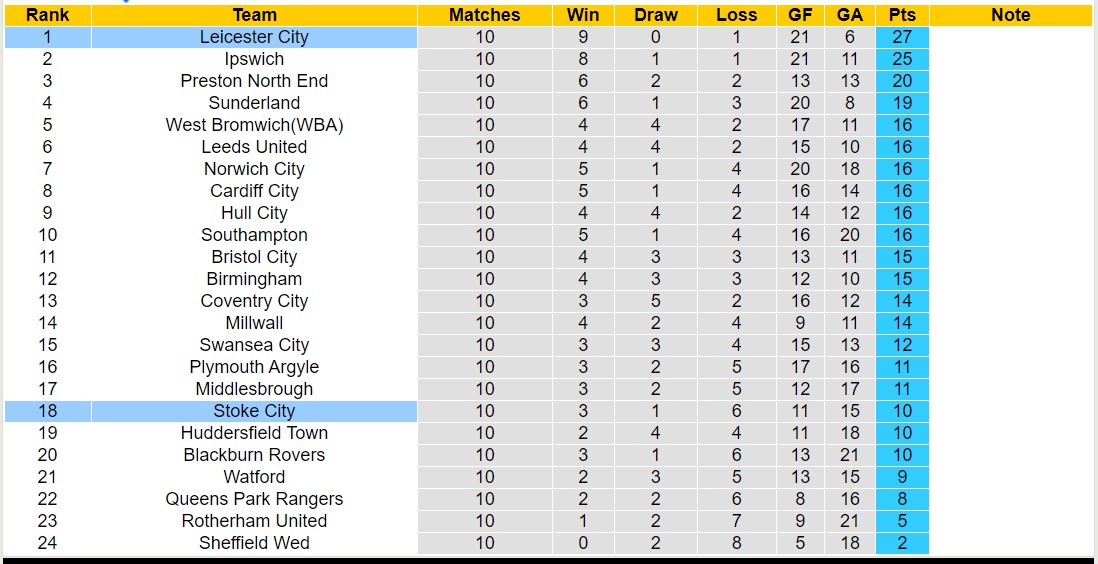Click Leicester City's 27 points cell
The height and width of the screenshot is (564, 1098).
[902, 37]
